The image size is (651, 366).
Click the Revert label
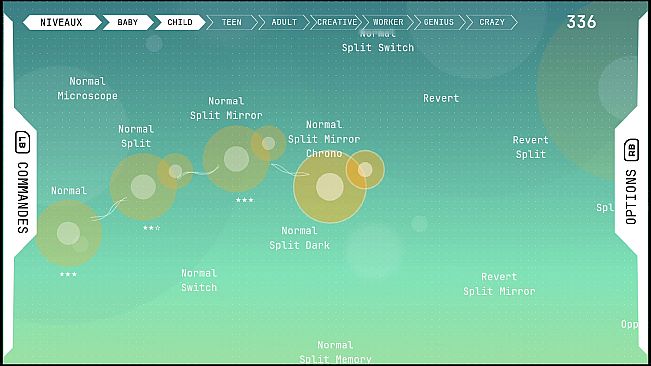441,98
